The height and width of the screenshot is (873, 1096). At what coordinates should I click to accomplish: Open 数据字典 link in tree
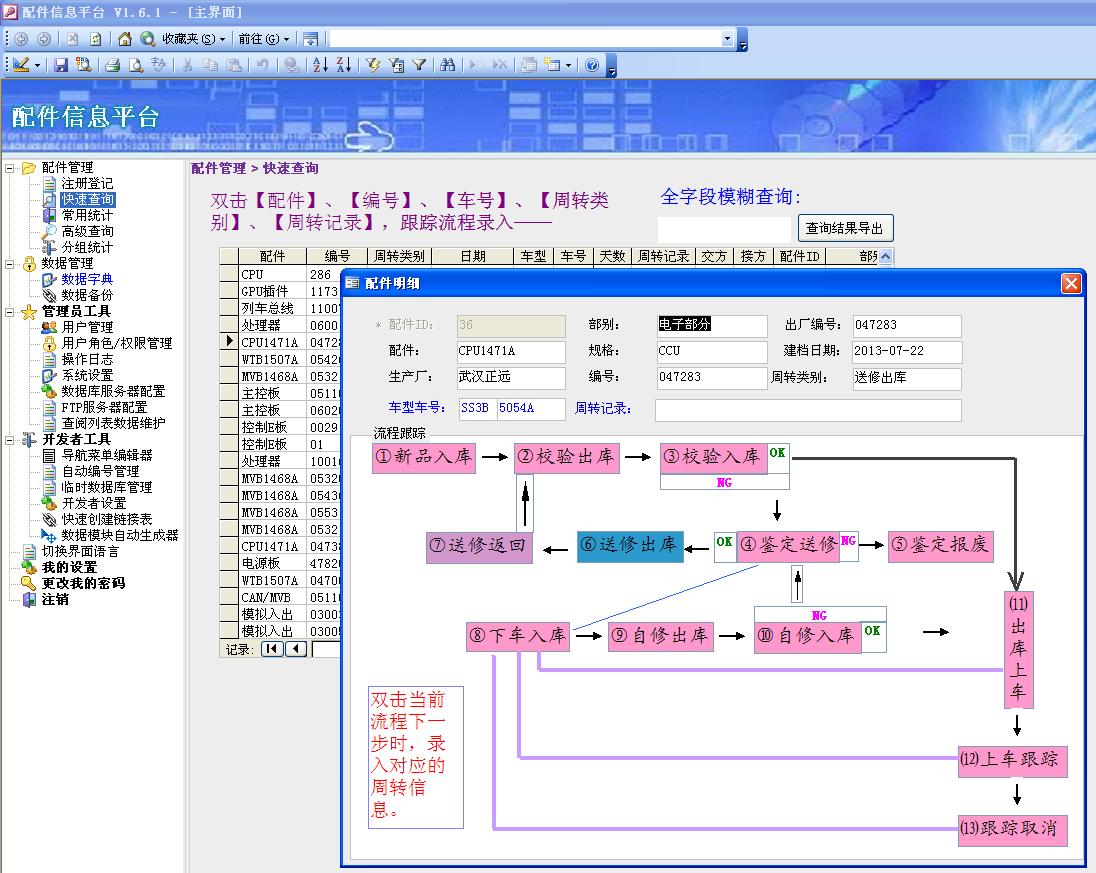87,280
